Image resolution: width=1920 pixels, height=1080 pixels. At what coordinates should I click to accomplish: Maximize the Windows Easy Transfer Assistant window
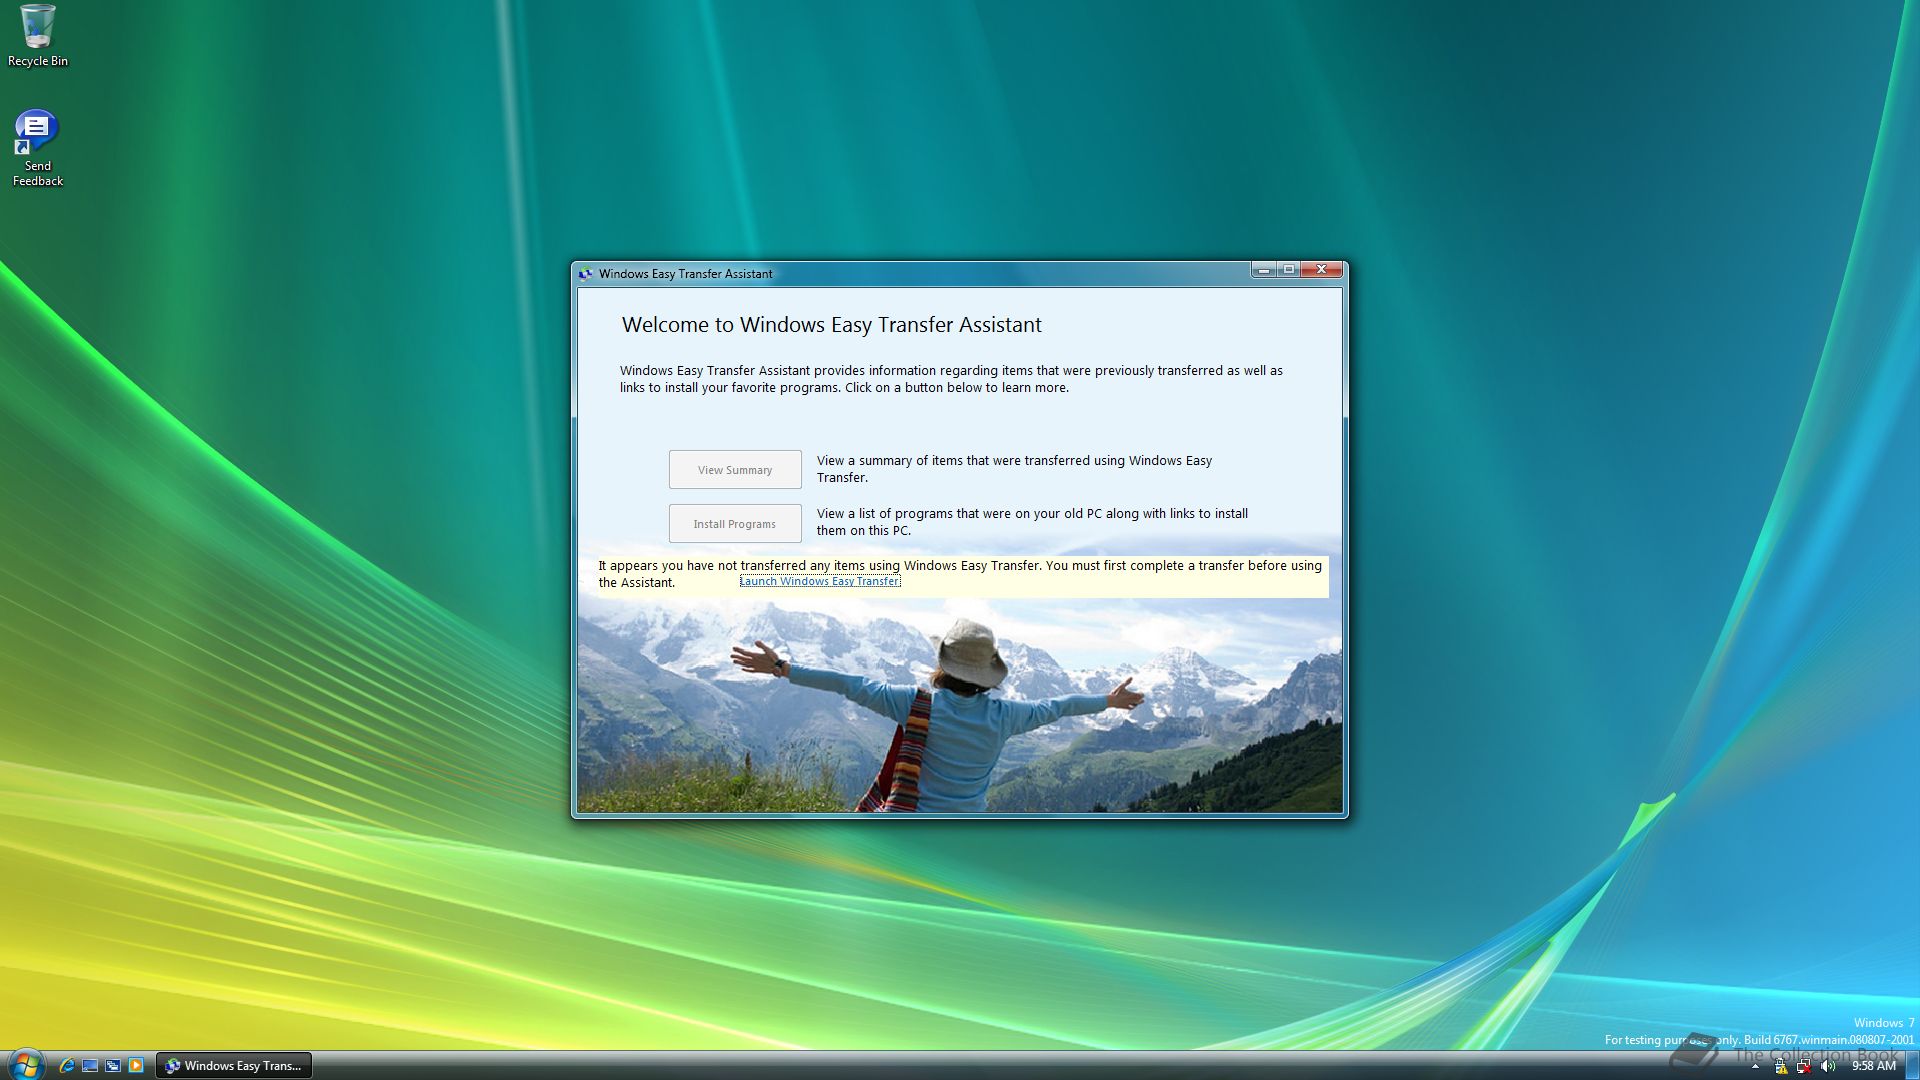(1290, 270)
